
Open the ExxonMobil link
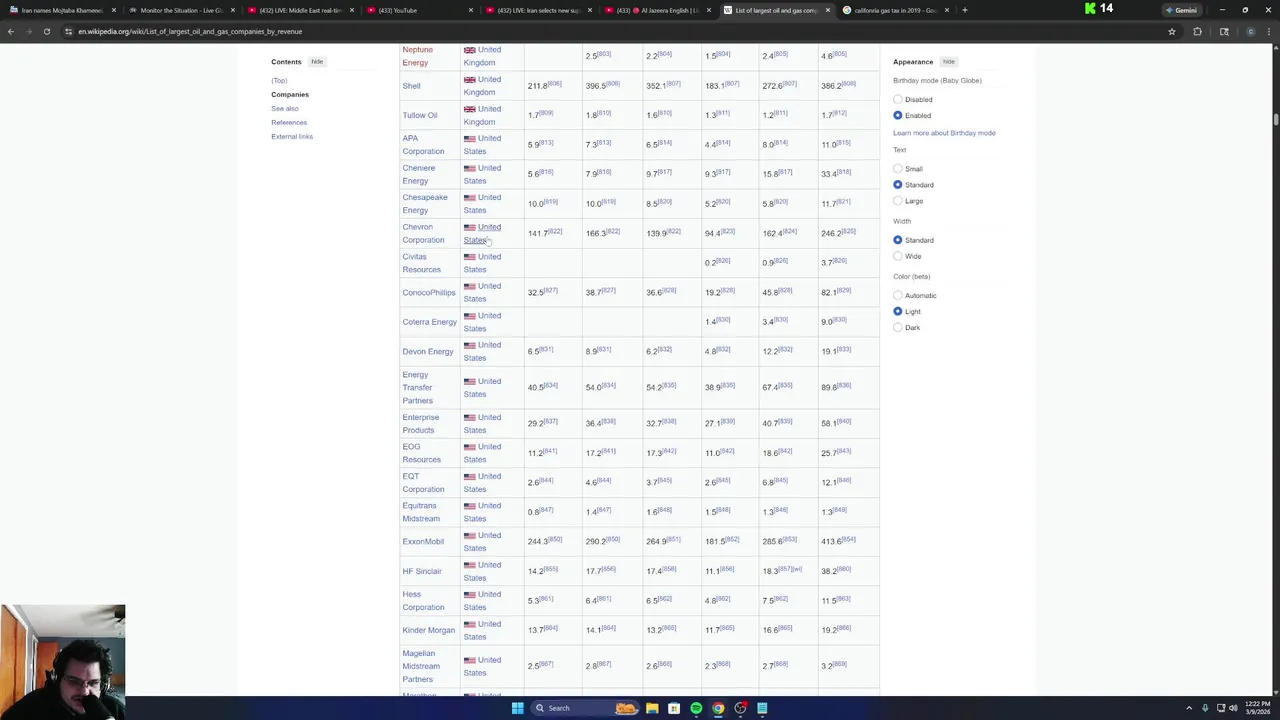tap(423, 542)
